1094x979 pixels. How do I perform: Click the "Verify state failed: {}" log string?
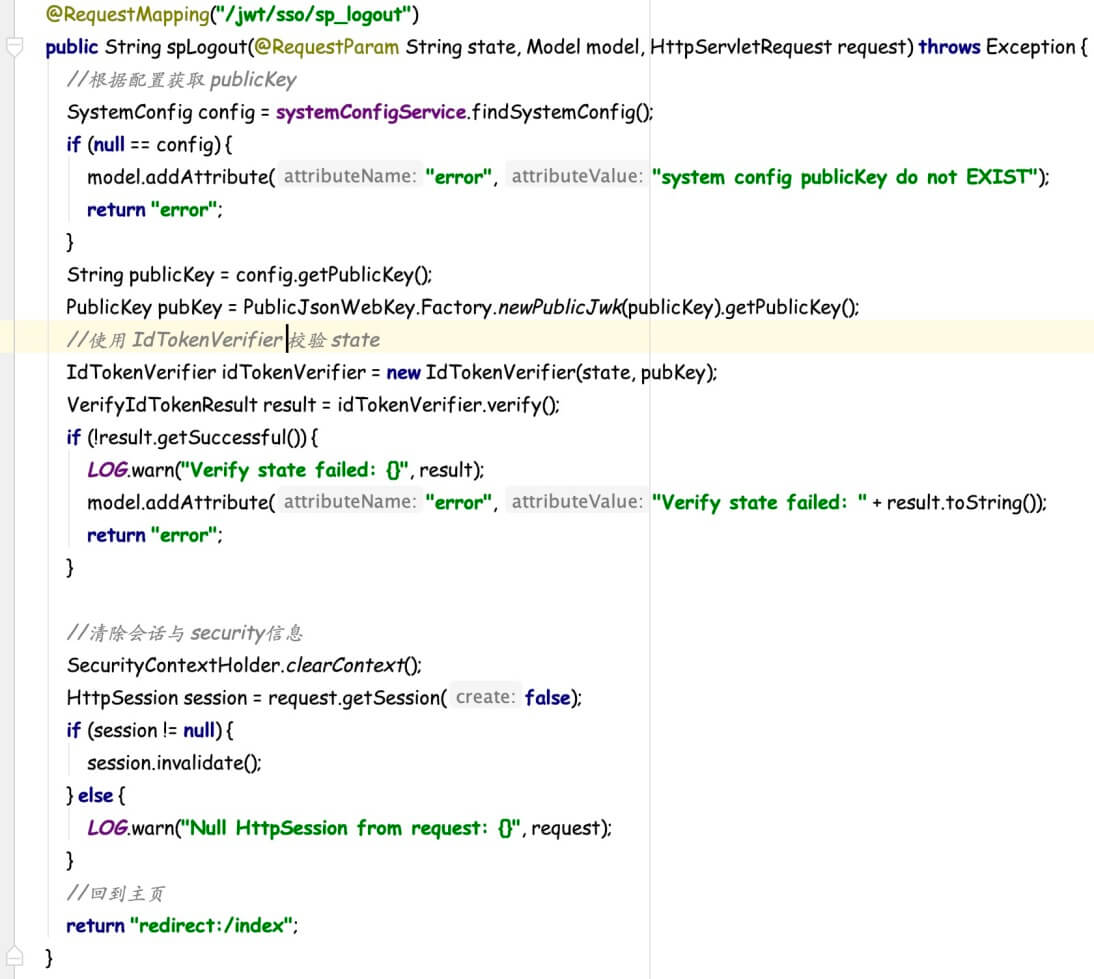(295, 470)
